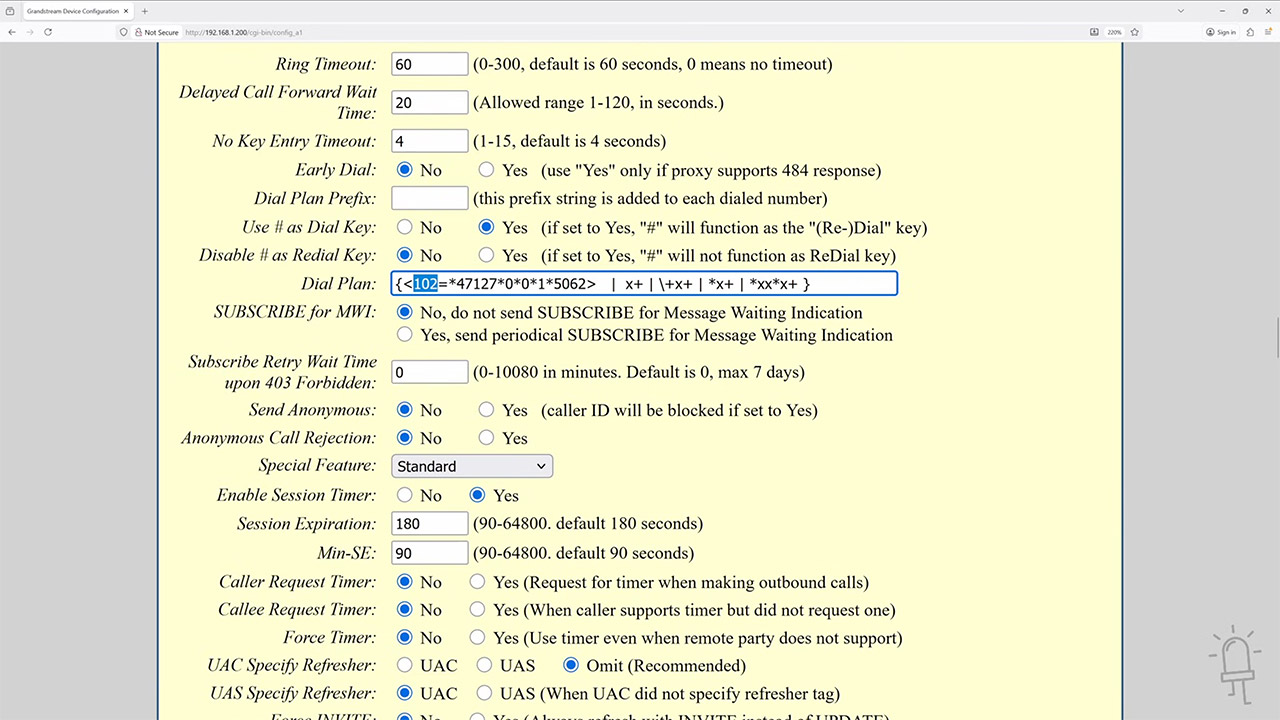This screenshot has width=1280, height=720.
Task: Bookmark this page using the star icon
Action: (x=1135, y=32)
